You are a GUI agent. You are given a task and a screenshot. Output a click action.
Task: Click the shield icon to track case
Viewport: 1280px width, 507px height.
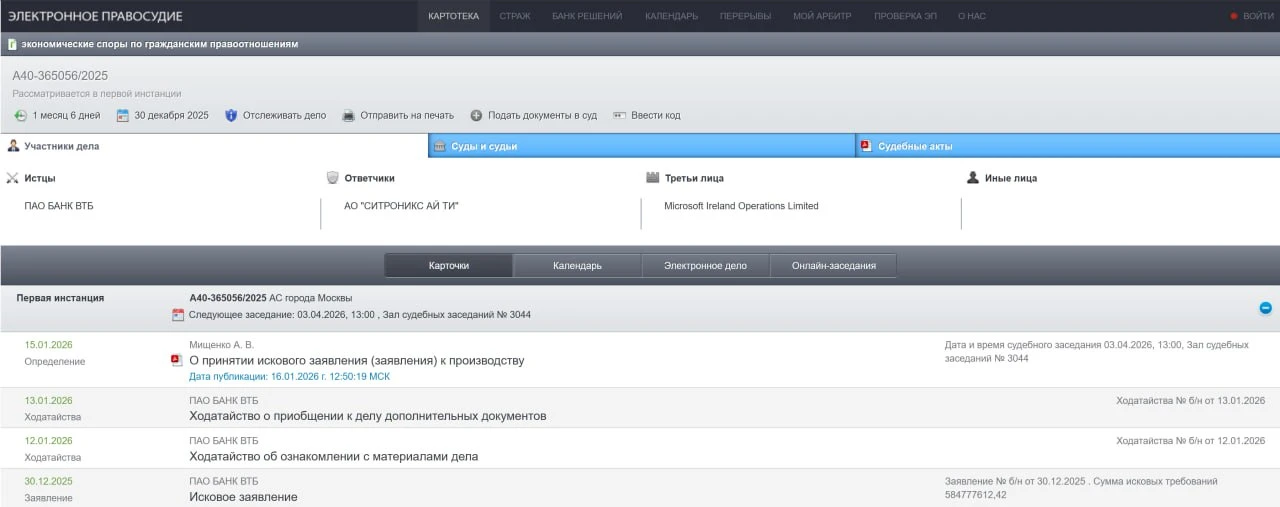point(231,115)
